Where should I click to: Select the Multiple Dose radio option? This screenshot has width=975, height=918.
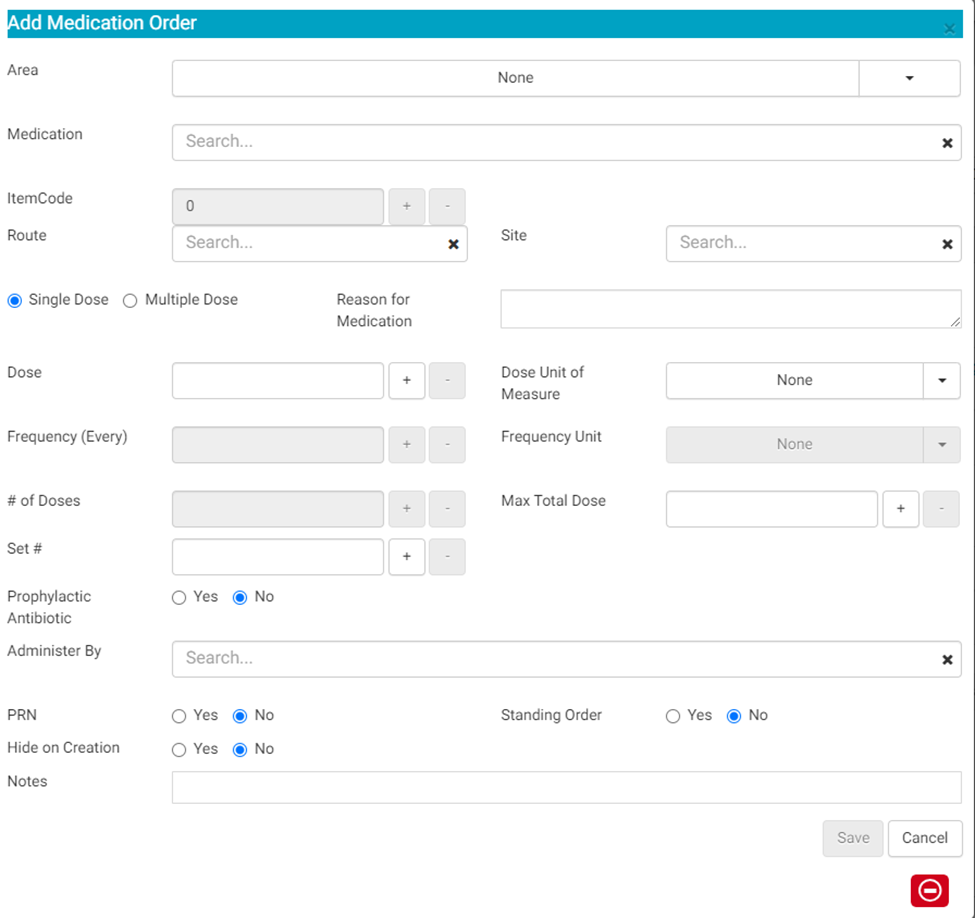tap(130, 300)
